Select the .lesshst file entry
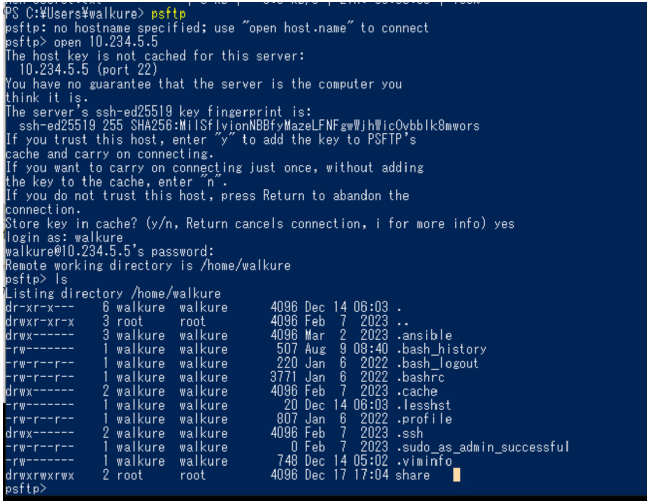Viewport: 651px width, 501px height. pos(424,405)
